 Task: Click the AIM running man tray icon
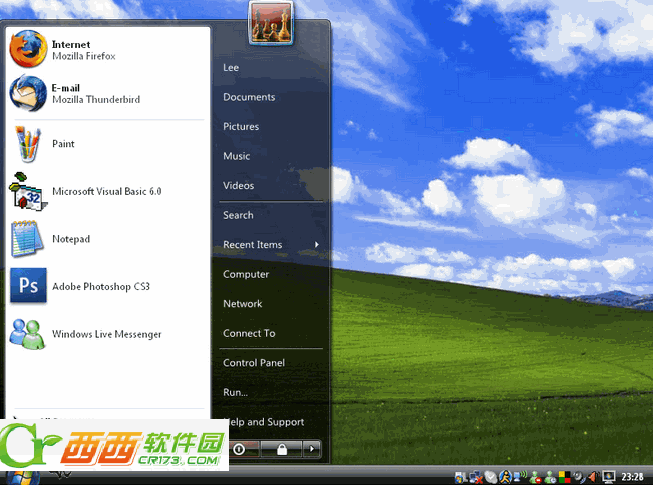coord(506,477)
